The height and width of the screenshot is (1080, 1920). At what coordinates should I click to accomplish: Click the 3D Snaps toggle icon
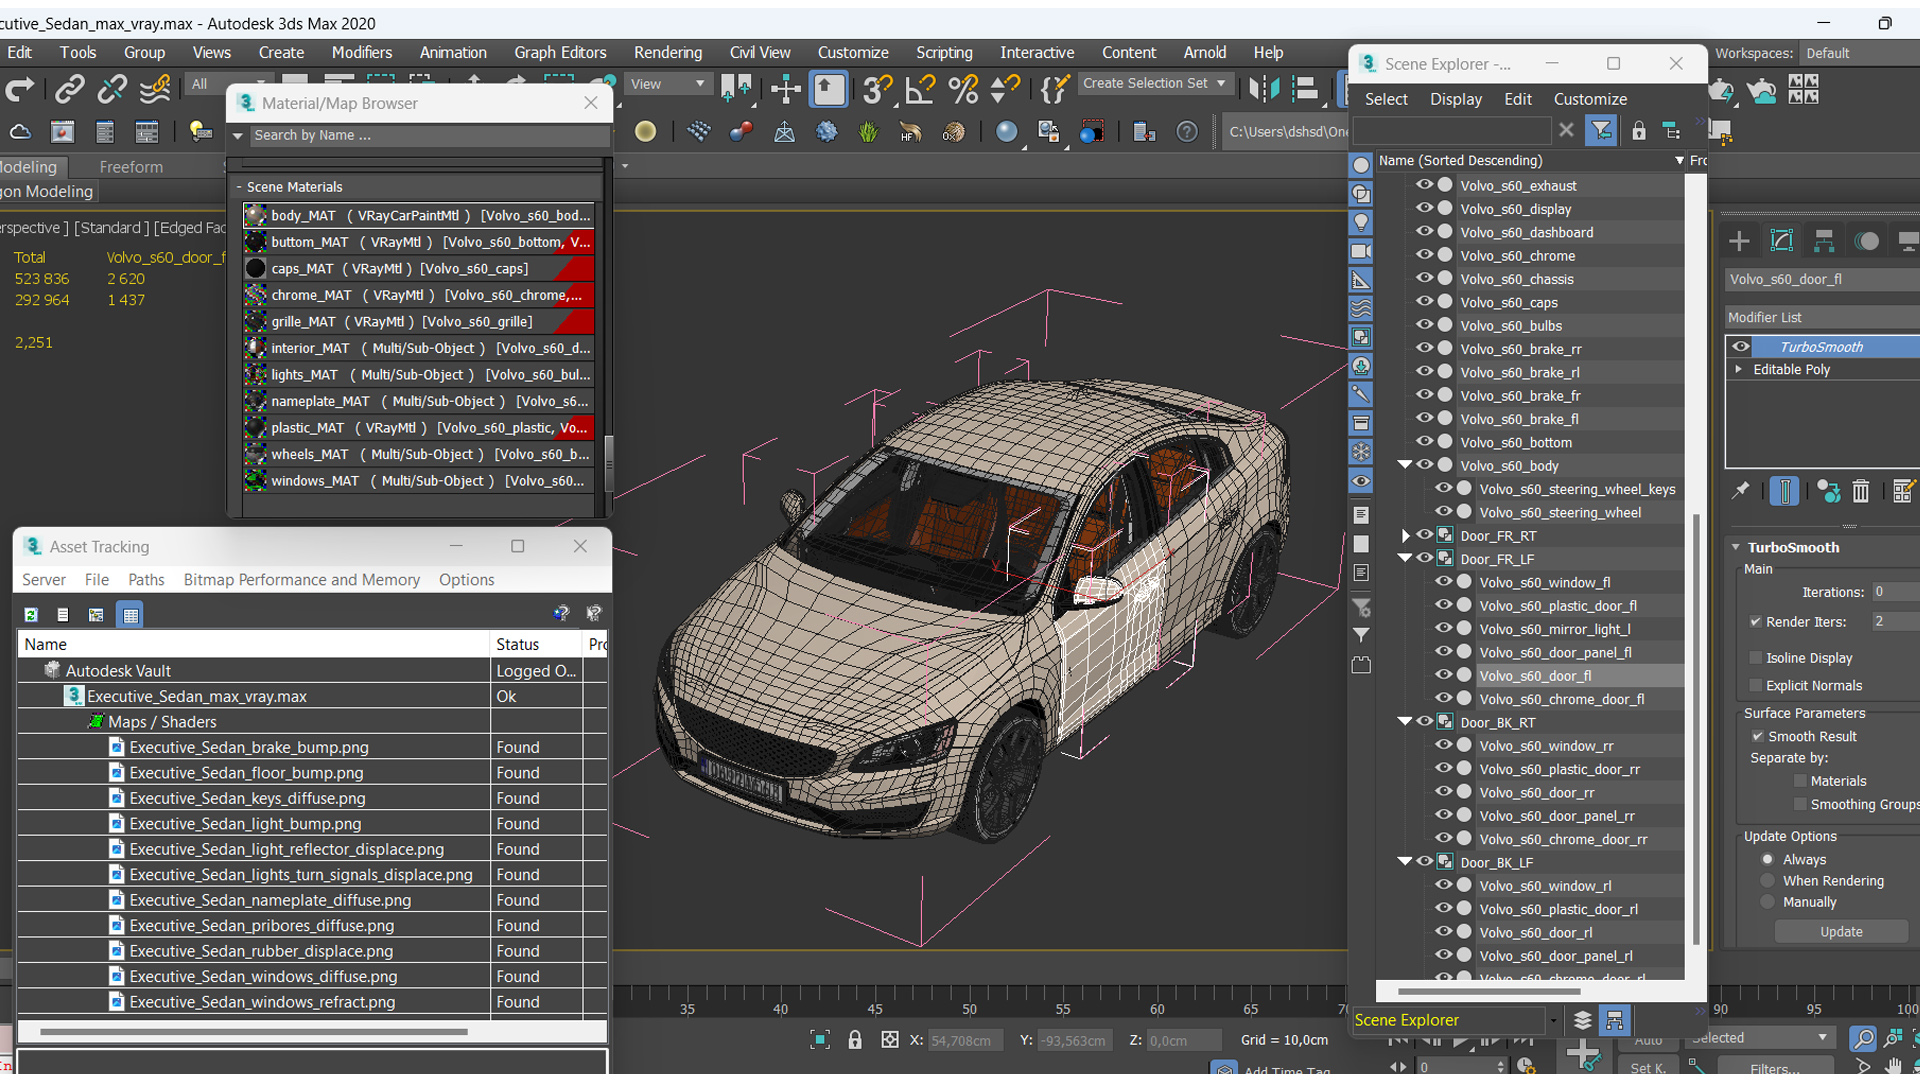tap(877, 90)
